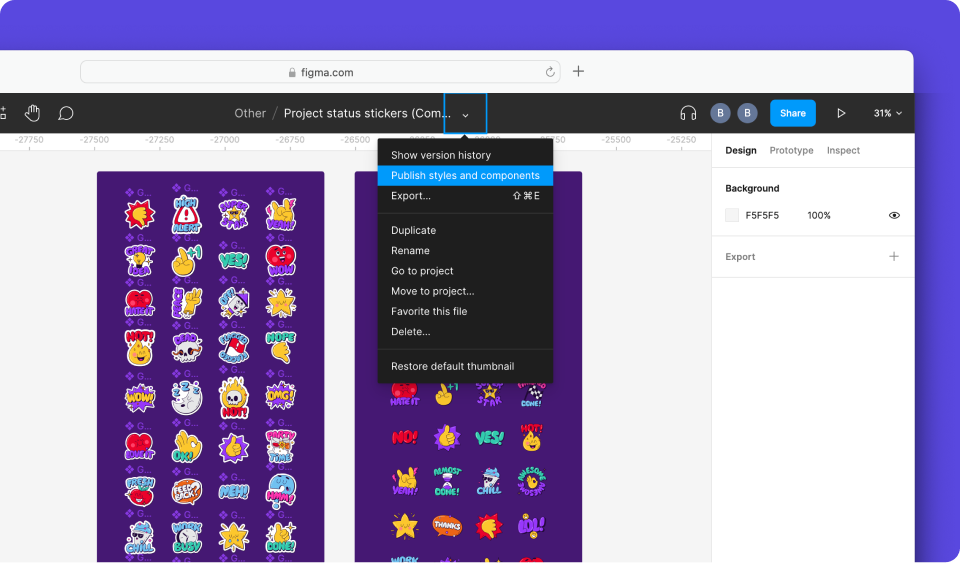Viewport: 960px width, 563px height.
Task: Select Publish styles and components
Action: (x=465, y=176)
